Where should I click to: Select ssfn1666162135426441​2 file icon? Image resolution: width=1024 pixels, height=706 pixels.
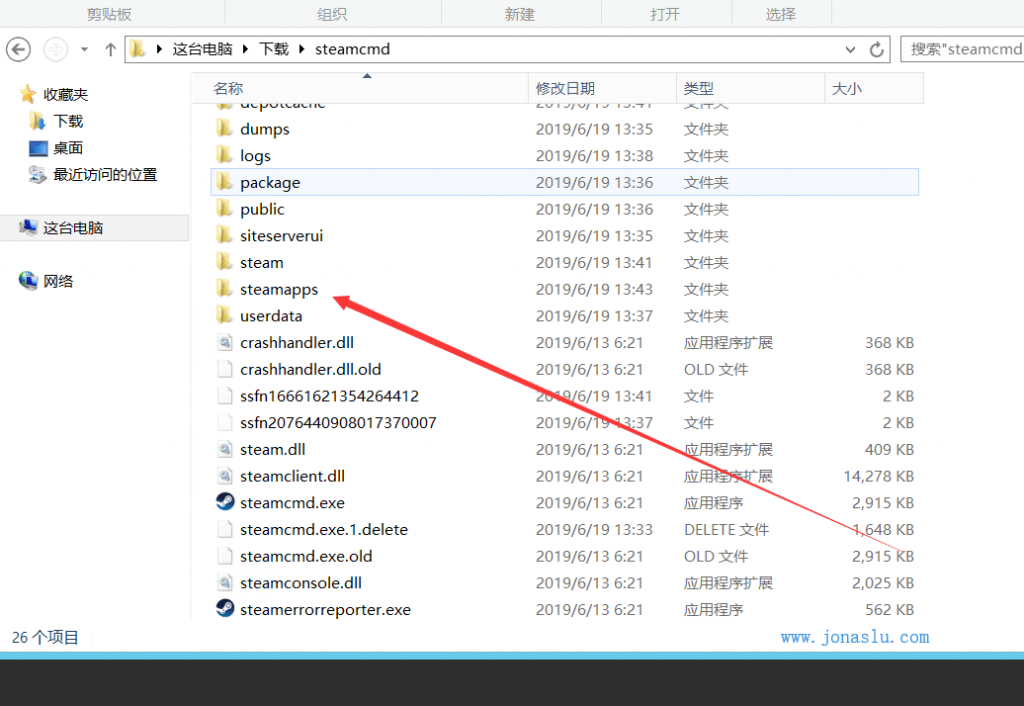tap(225, 396)
